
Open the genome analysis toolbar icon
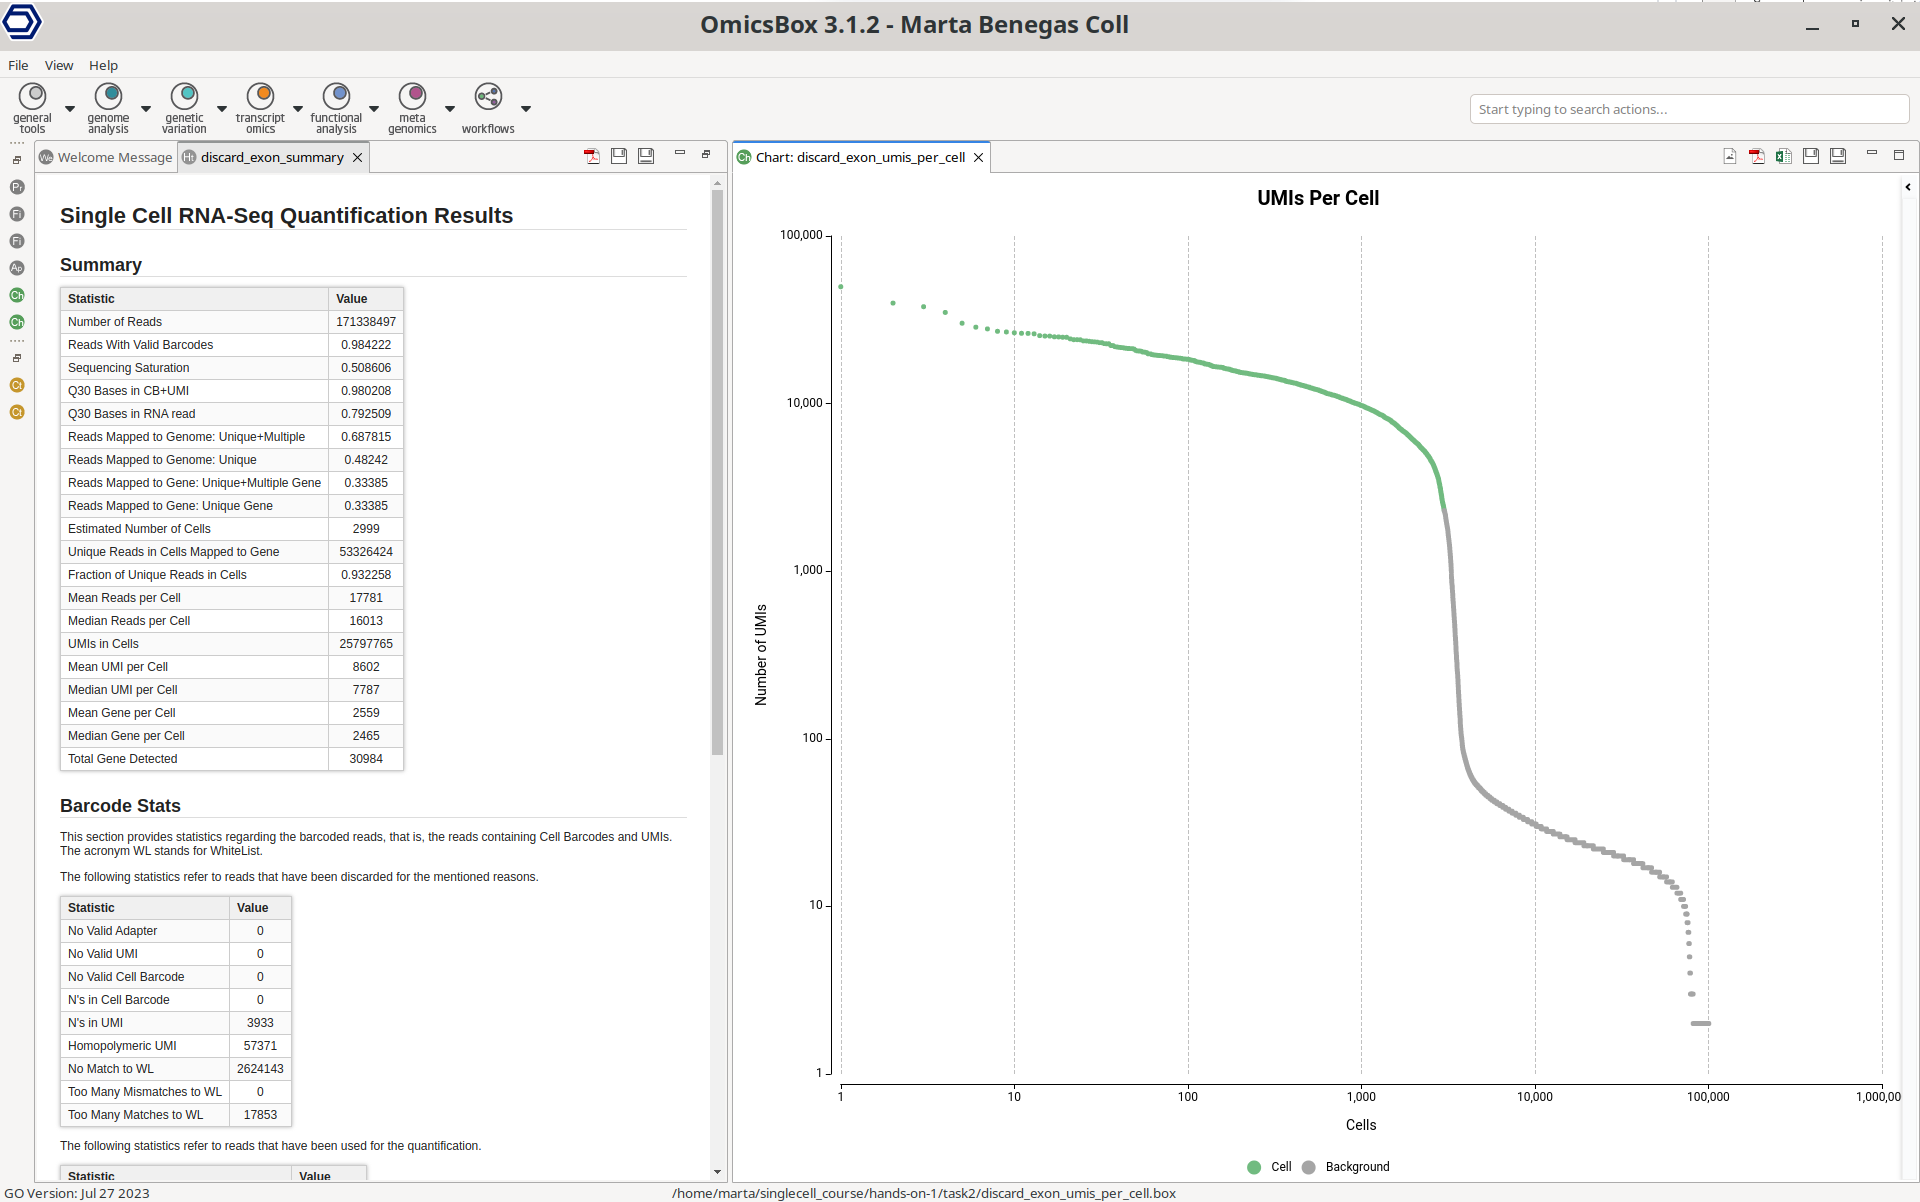pos(108,108)
